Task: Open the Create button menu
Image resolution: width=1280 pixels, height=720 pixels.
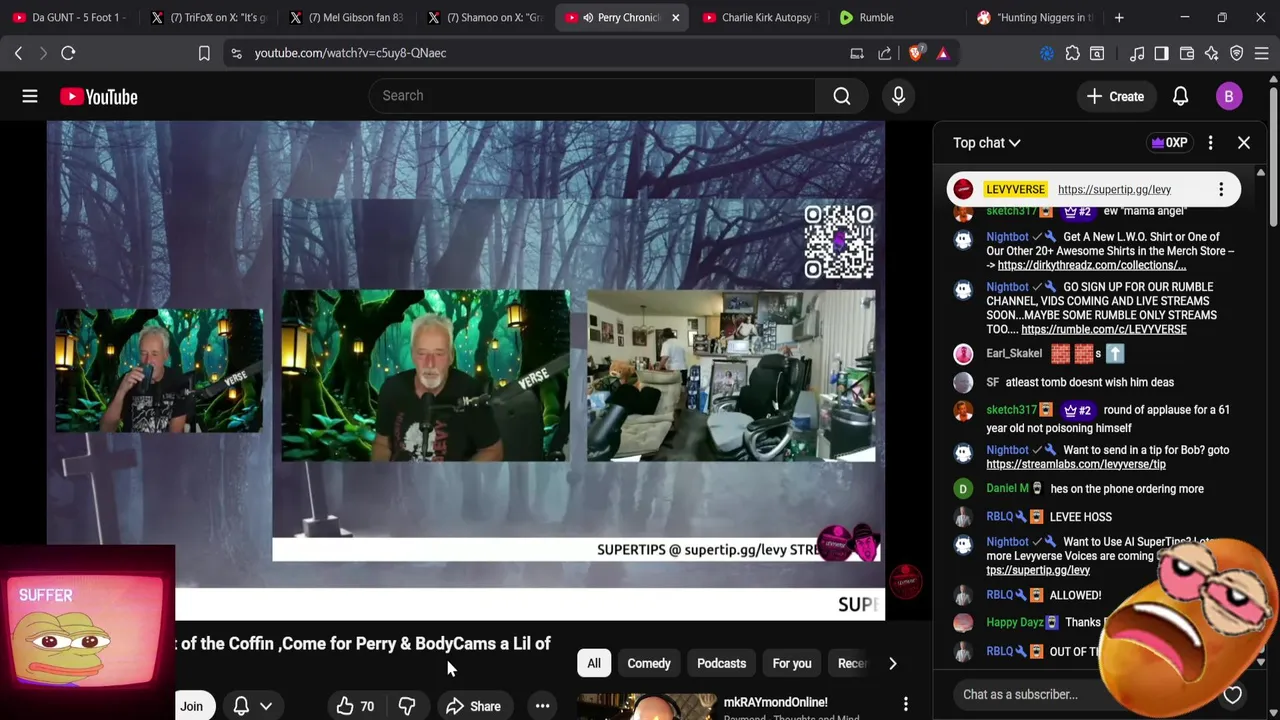Action: pyautogui.click(x=1115, y=96)
